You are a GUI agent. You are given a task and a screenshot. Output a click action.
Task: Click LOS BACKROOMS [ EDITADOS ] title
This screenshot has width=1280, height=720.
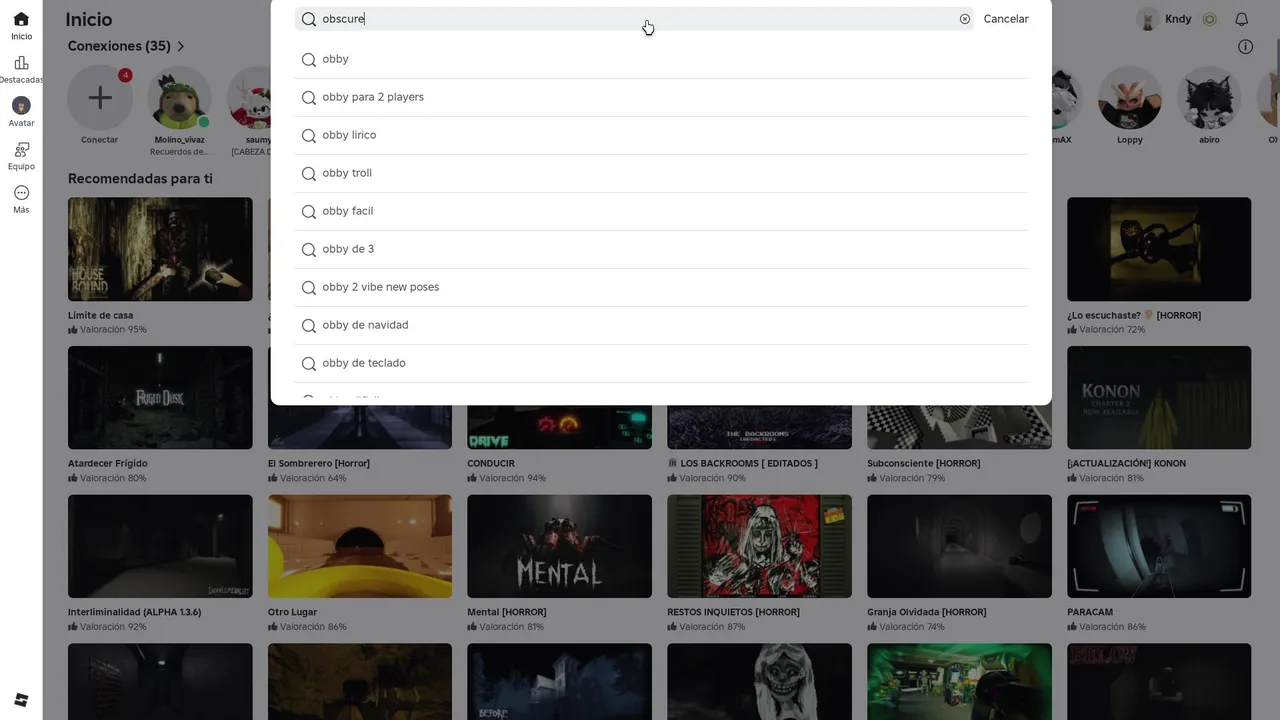coord(742,464)
